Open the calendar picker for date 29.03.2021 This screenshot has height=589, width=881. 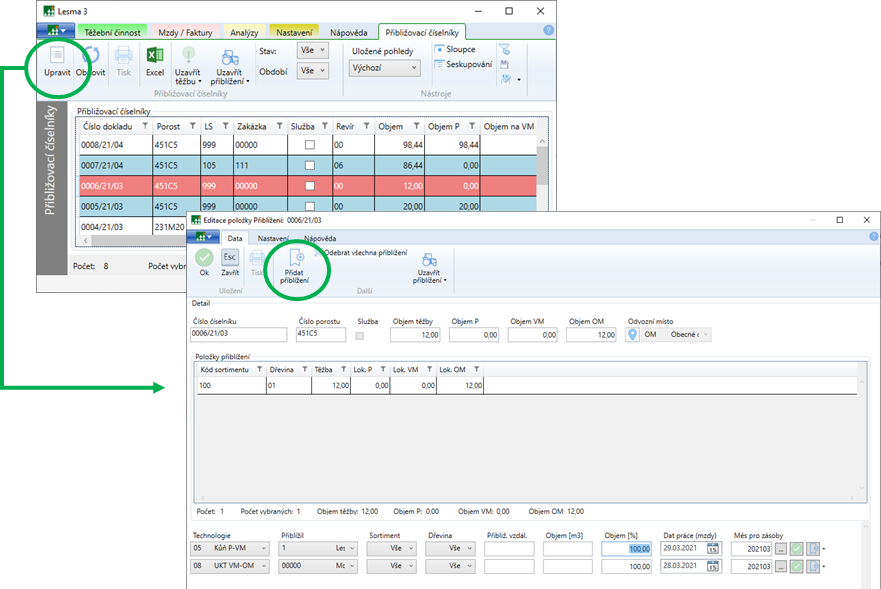pos(713,548)
